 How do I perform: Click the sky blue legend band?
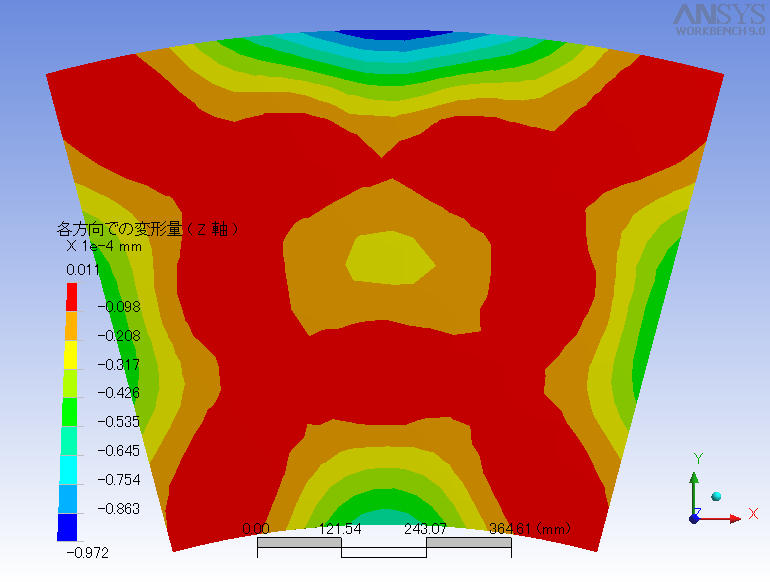pyautogui.click(x=68, y=499)
